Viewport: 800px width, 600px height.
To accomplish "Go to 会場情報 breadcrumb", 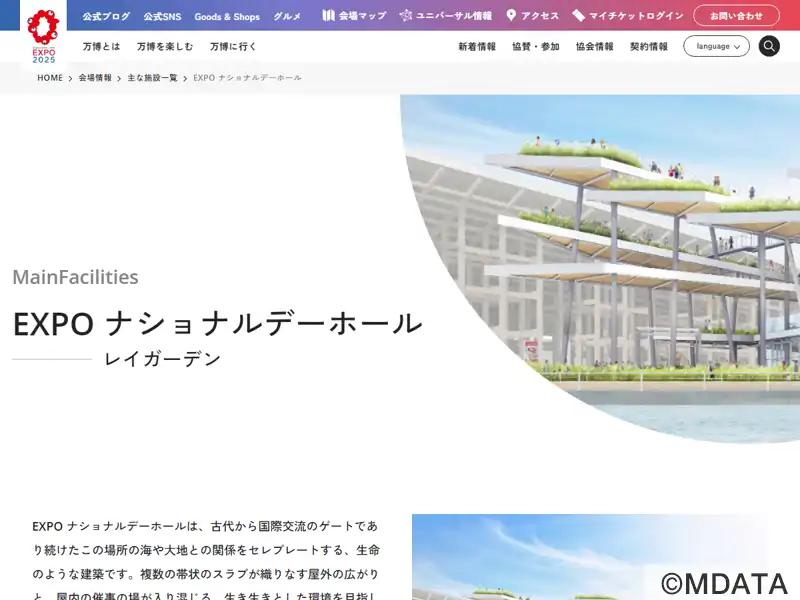I will click(95, 78).
